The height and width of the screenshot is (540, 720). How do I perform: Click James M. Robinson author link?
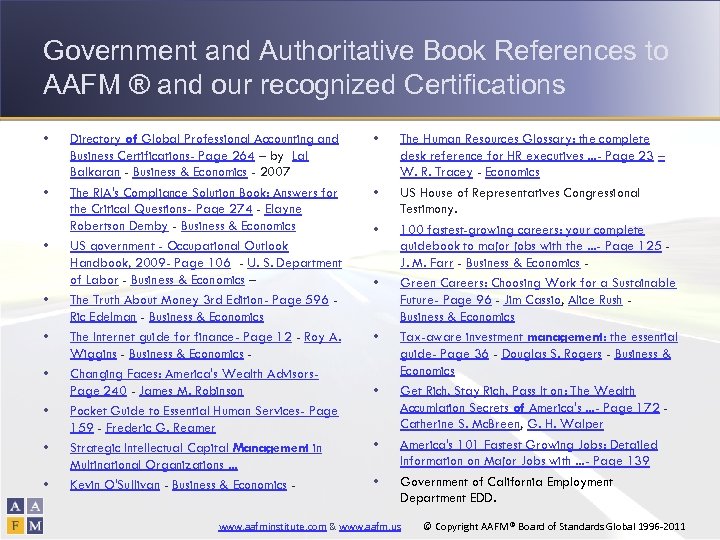pos(191,391)
